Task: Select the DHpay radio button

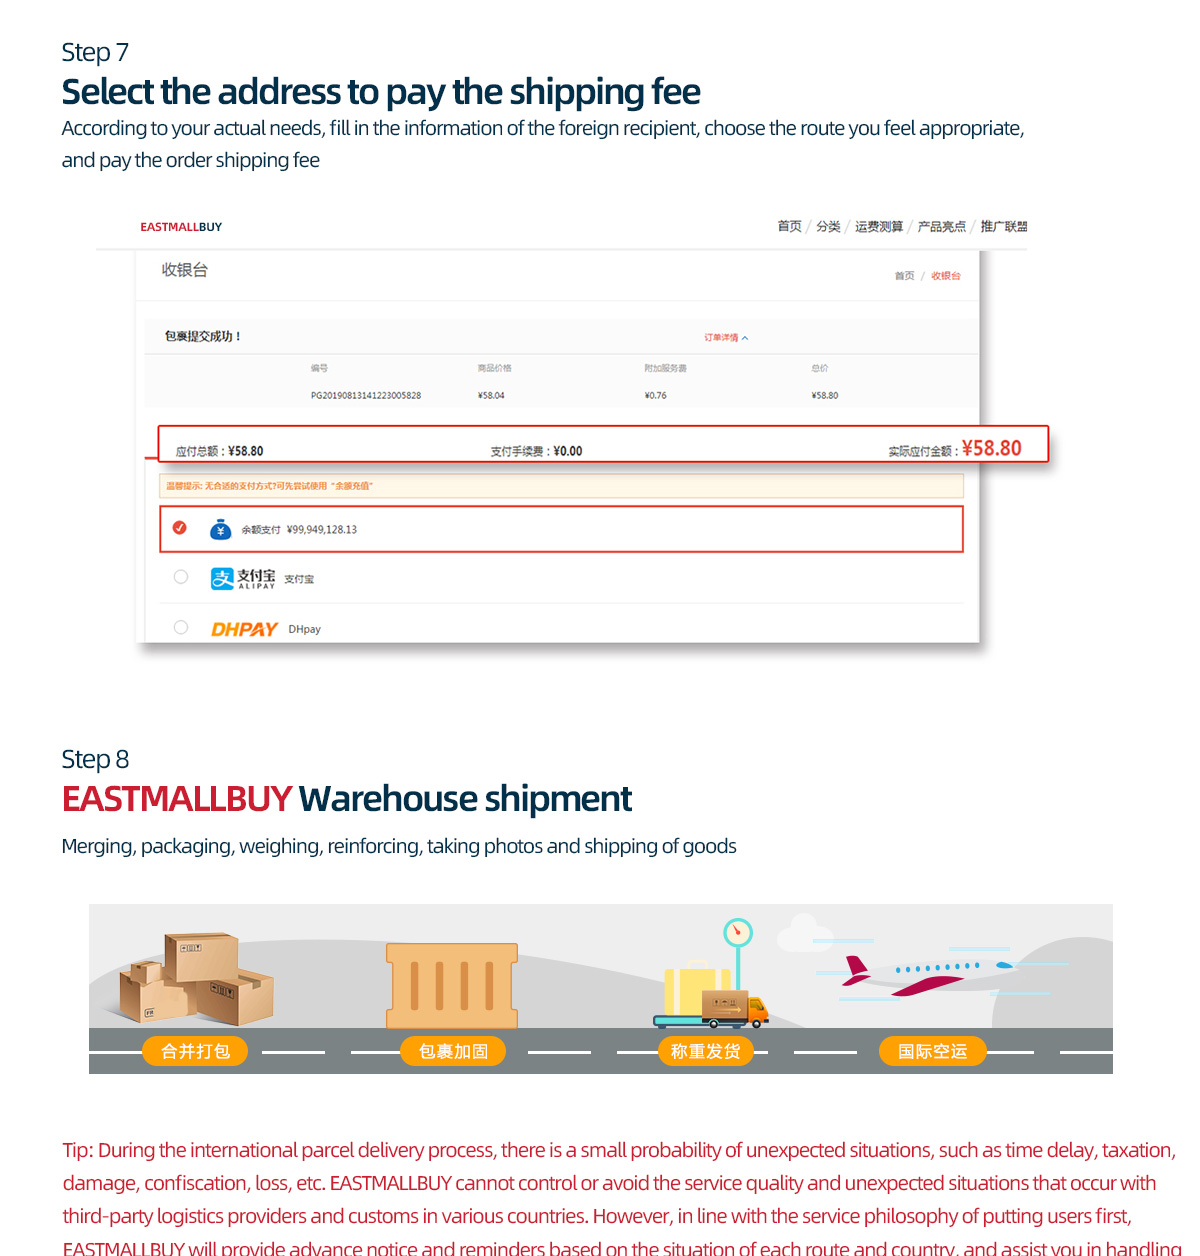Action: (181, 627)
